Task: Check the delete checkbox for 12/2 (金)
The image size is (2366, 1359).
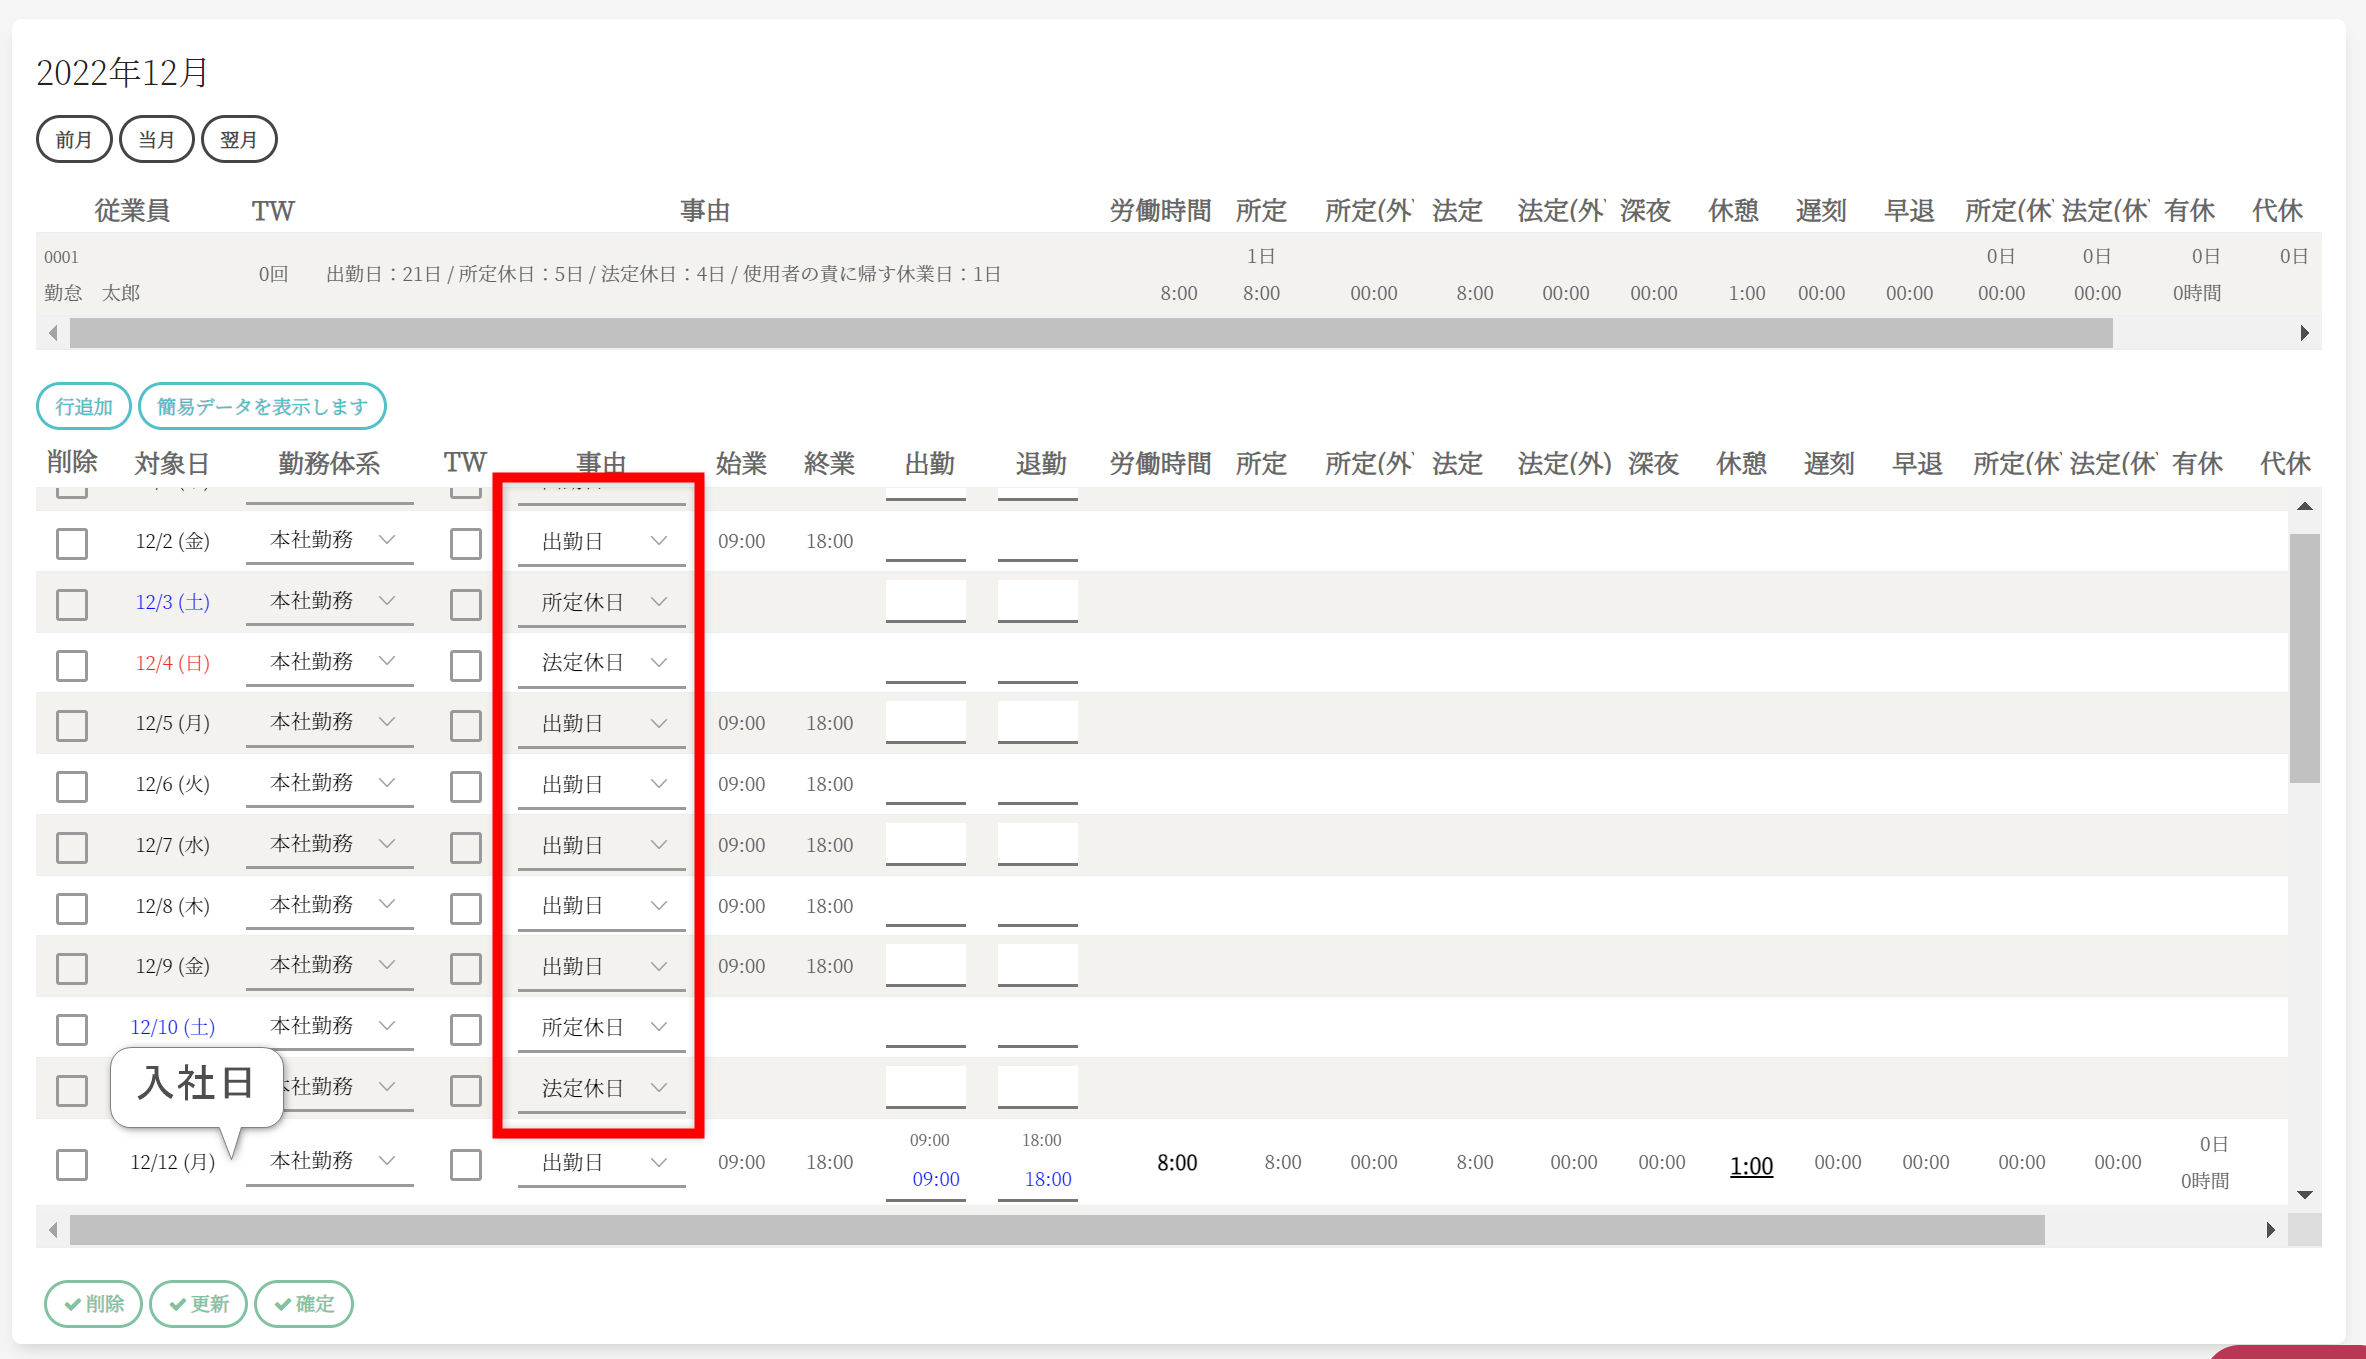Action: [72, 543]
